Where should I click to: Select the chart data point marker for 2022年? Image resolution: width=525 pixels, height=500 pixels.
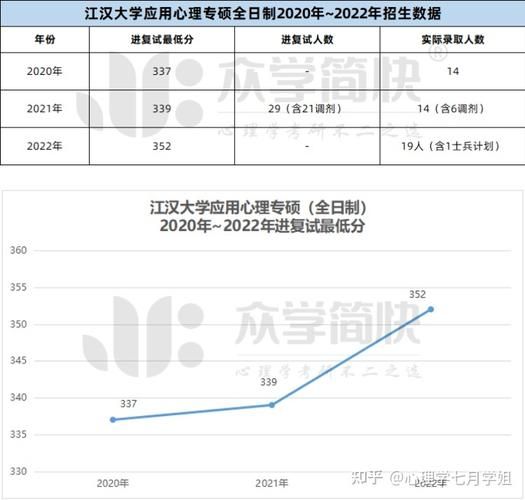(431, 309)
